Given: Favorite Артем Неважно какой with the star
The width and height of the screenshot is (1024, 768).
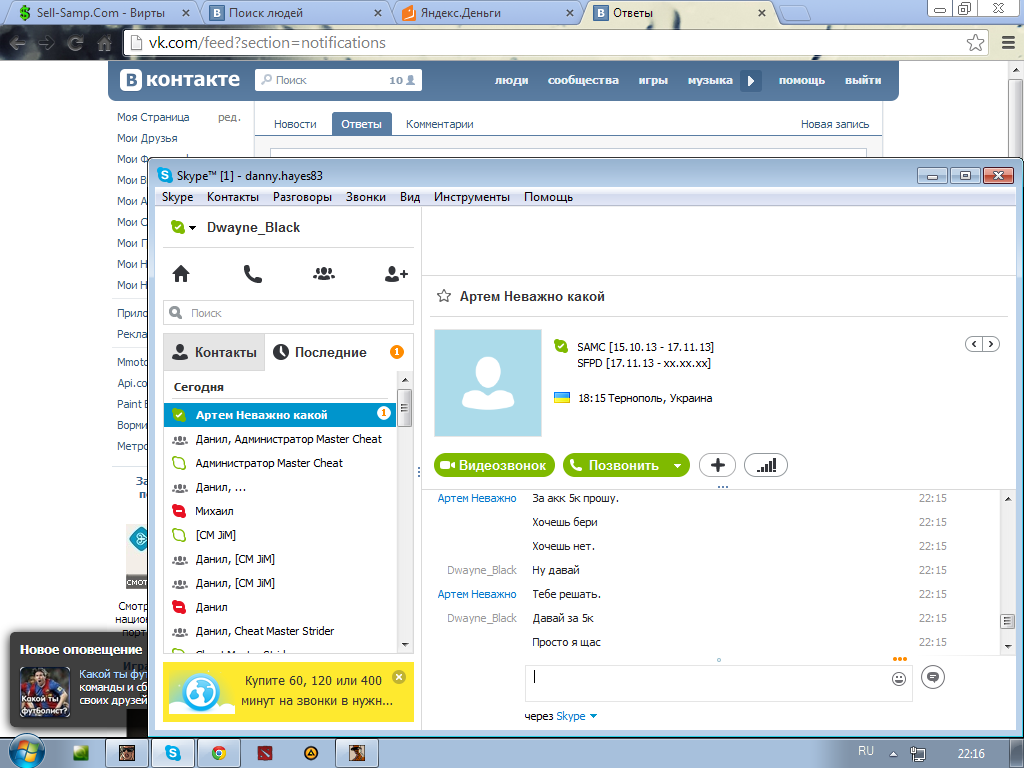Looking at the screenshot, I should point(444,296).
